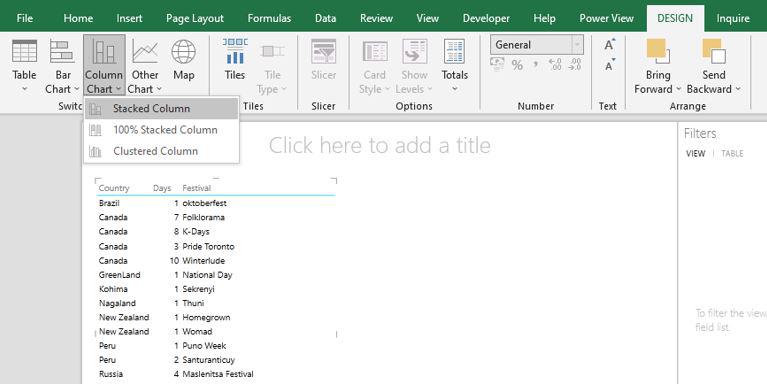This screenshot has width=767, height=384.
Task: Expand the Send Backward dropdown arrow
Action: click(x=738, y=89)
